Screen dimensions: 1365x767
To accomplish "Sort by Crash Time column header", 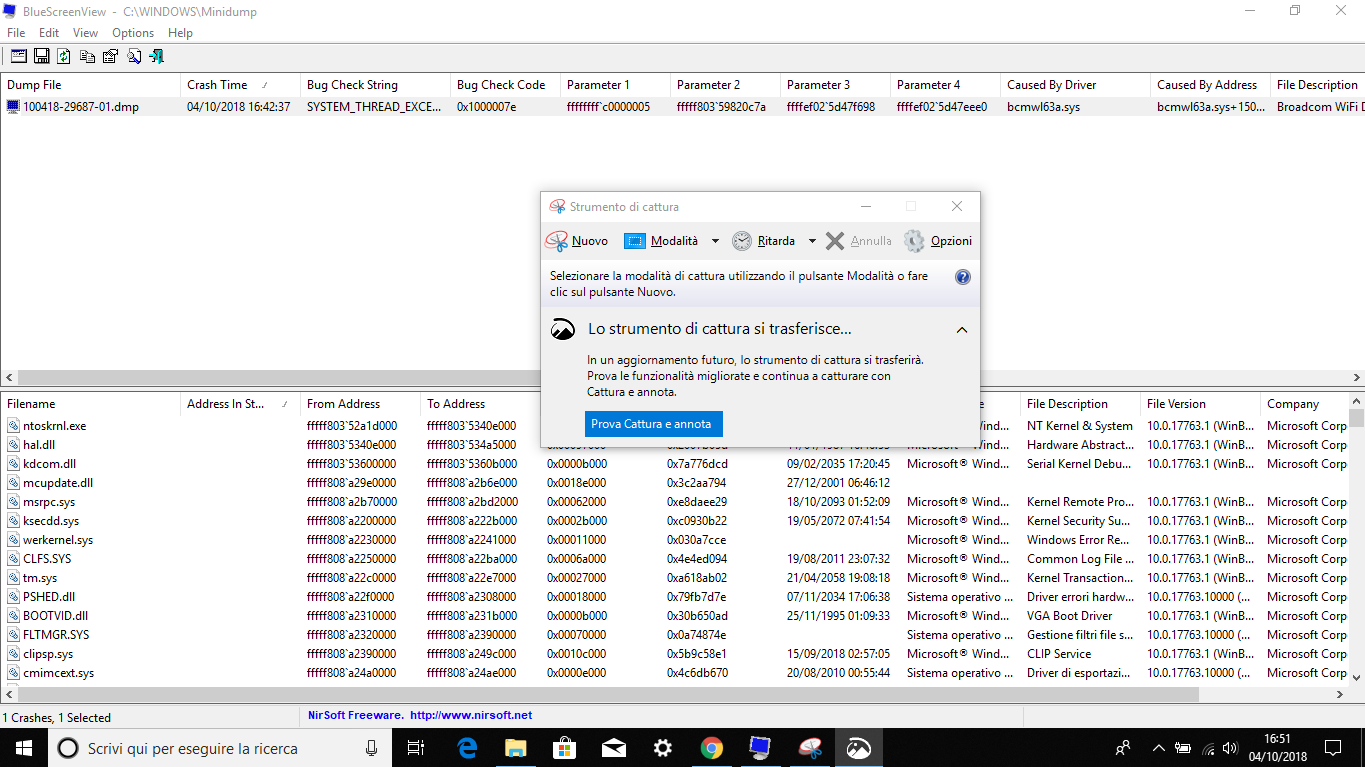I will click(x=240, y=85).
